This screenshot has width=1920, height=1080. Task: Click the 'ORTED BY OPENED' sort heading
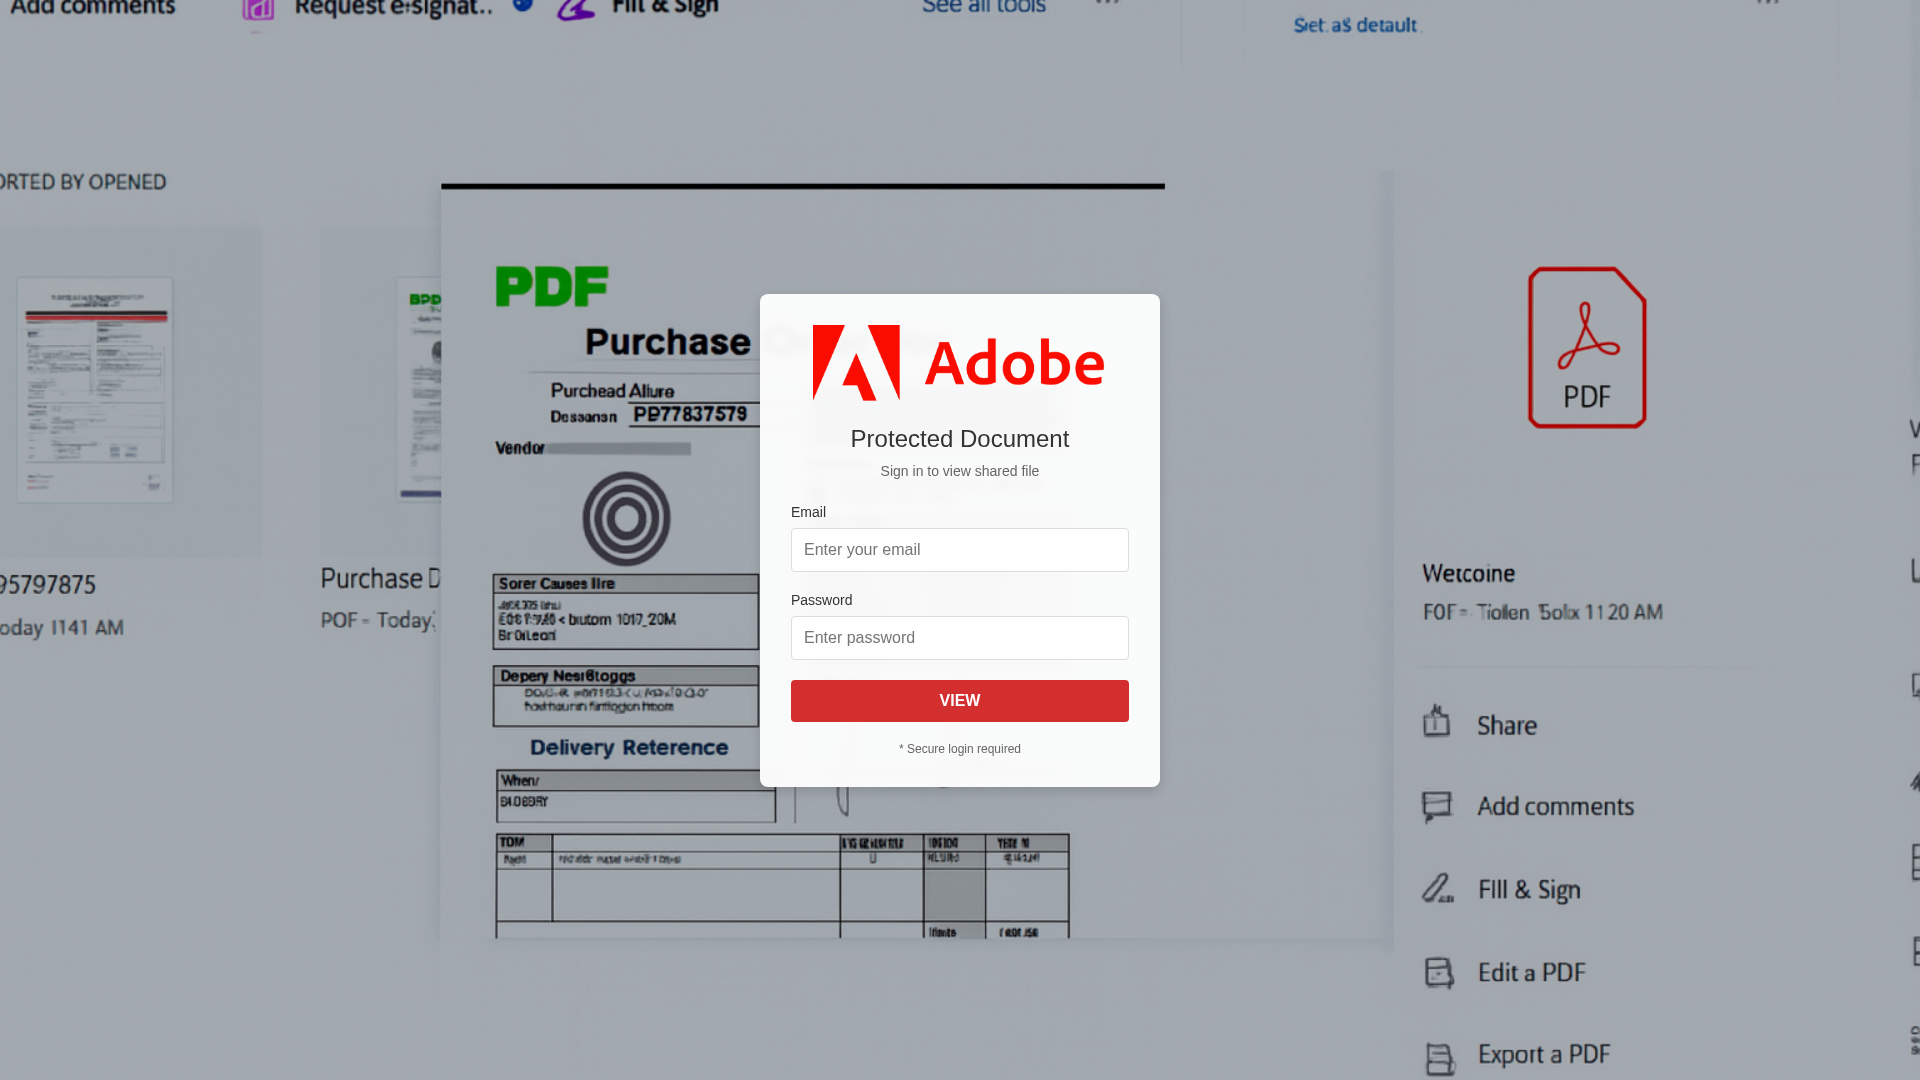(83, 182)
